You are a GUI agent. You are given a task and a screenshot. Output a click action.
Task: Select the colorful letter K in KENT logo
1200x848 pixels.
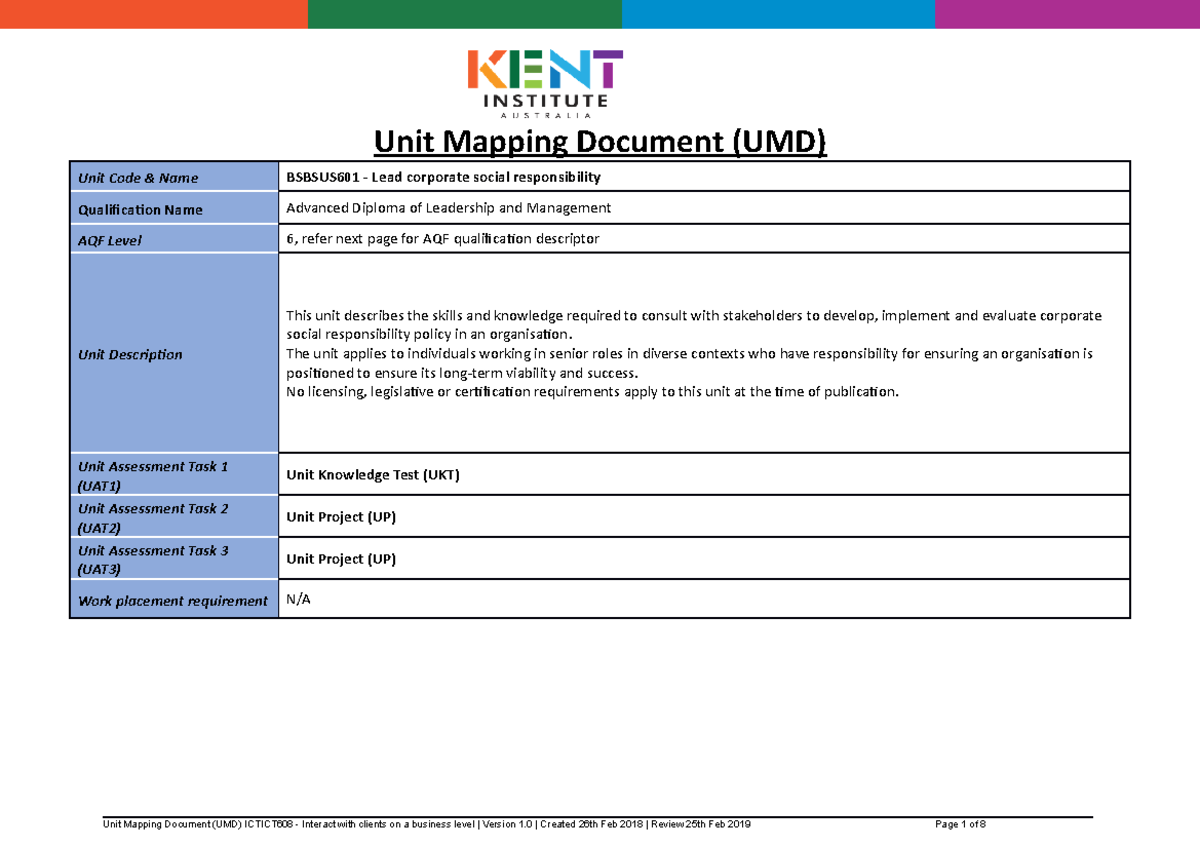click(x=487, y=70)
